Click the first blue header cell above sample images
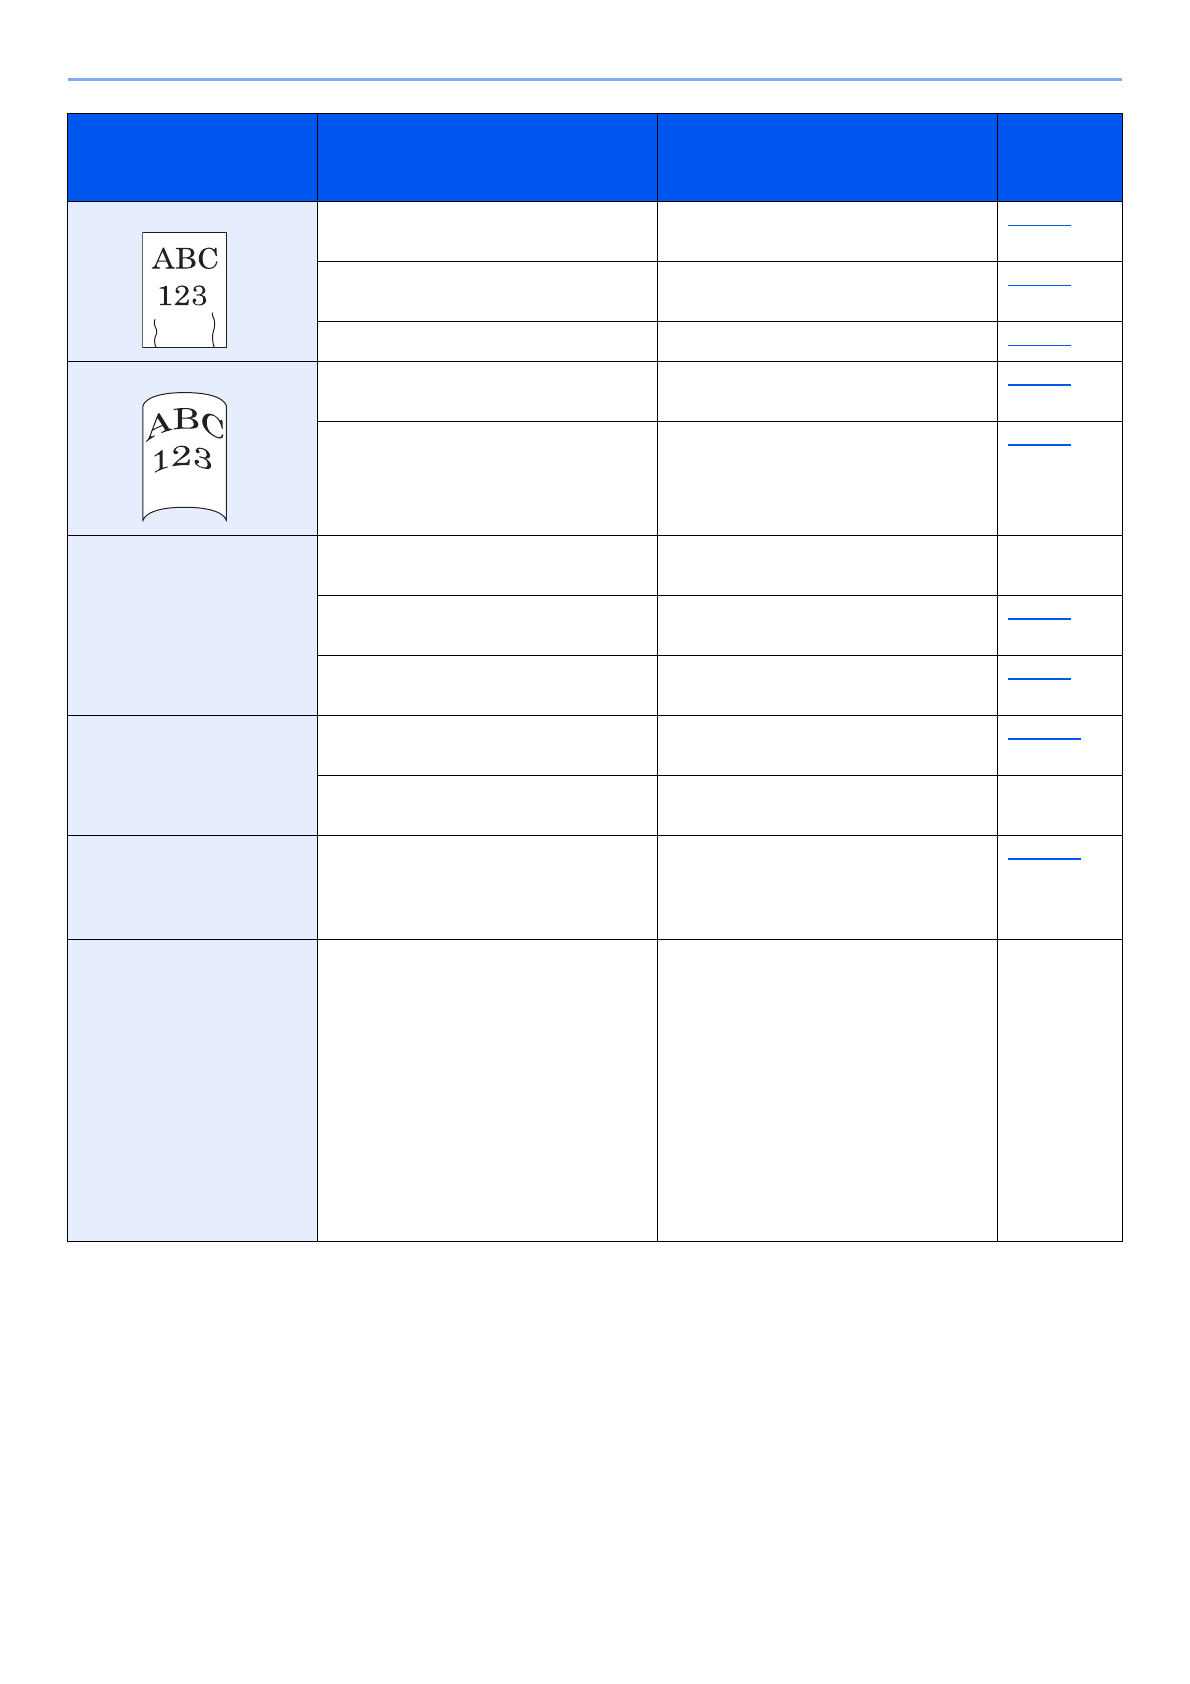1190x1684 pixels. click(192, 157)
